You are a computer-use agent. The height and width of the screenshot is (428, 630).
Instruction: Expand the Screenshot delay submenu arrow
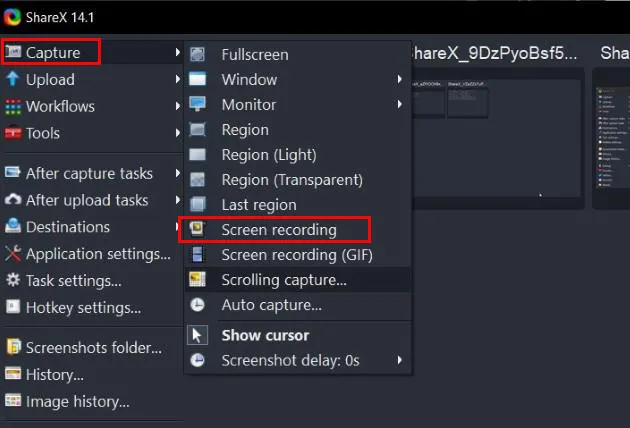(399, 360)
